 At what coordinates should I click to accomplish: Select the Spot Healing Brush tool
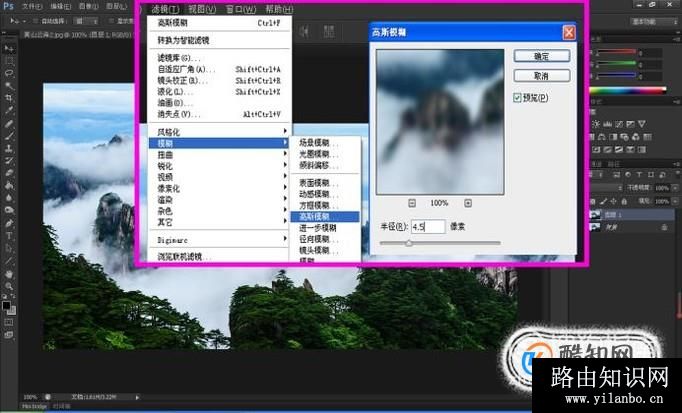(9, 123)
